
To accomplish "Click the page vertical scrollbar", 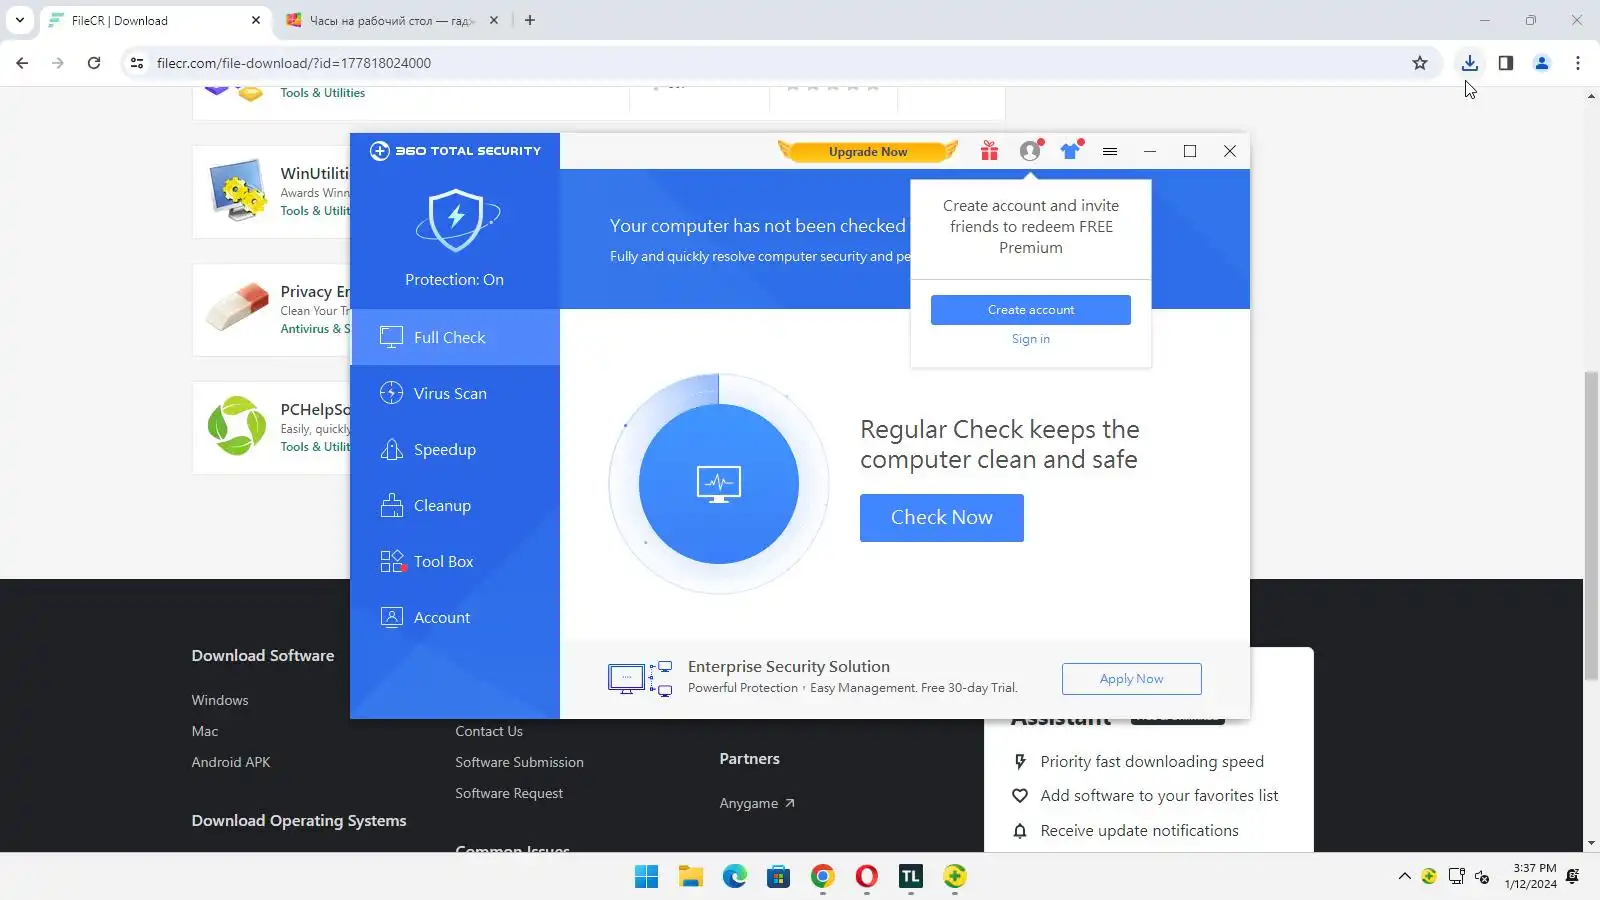I will 1591,525.
